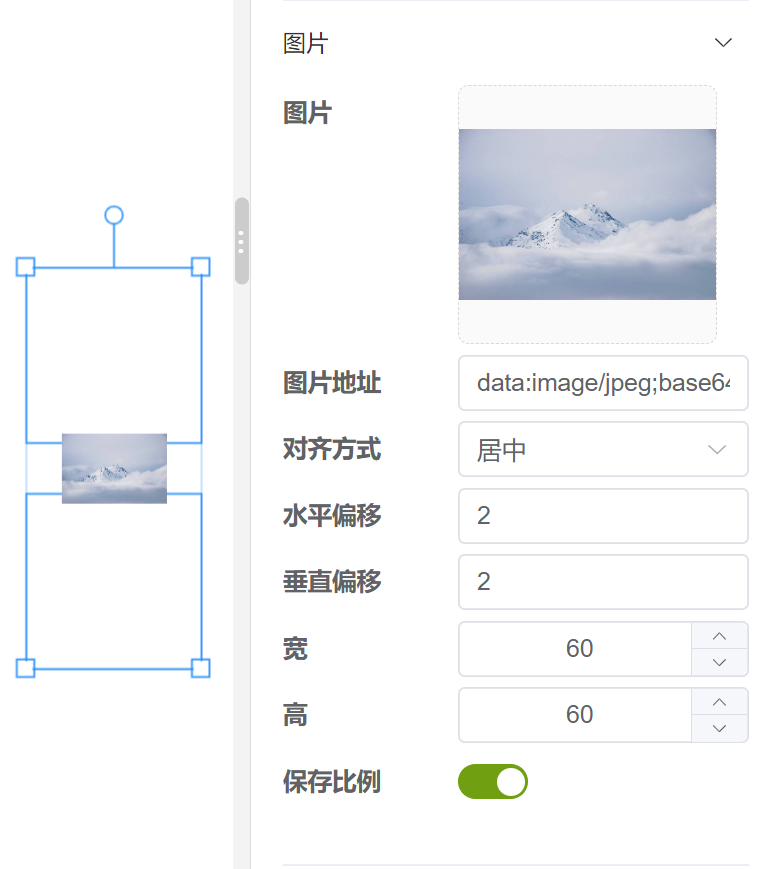This screenshot has width=761, height=869.
Task: Click the 图片地址 data URL field
Action: [603, 383]
